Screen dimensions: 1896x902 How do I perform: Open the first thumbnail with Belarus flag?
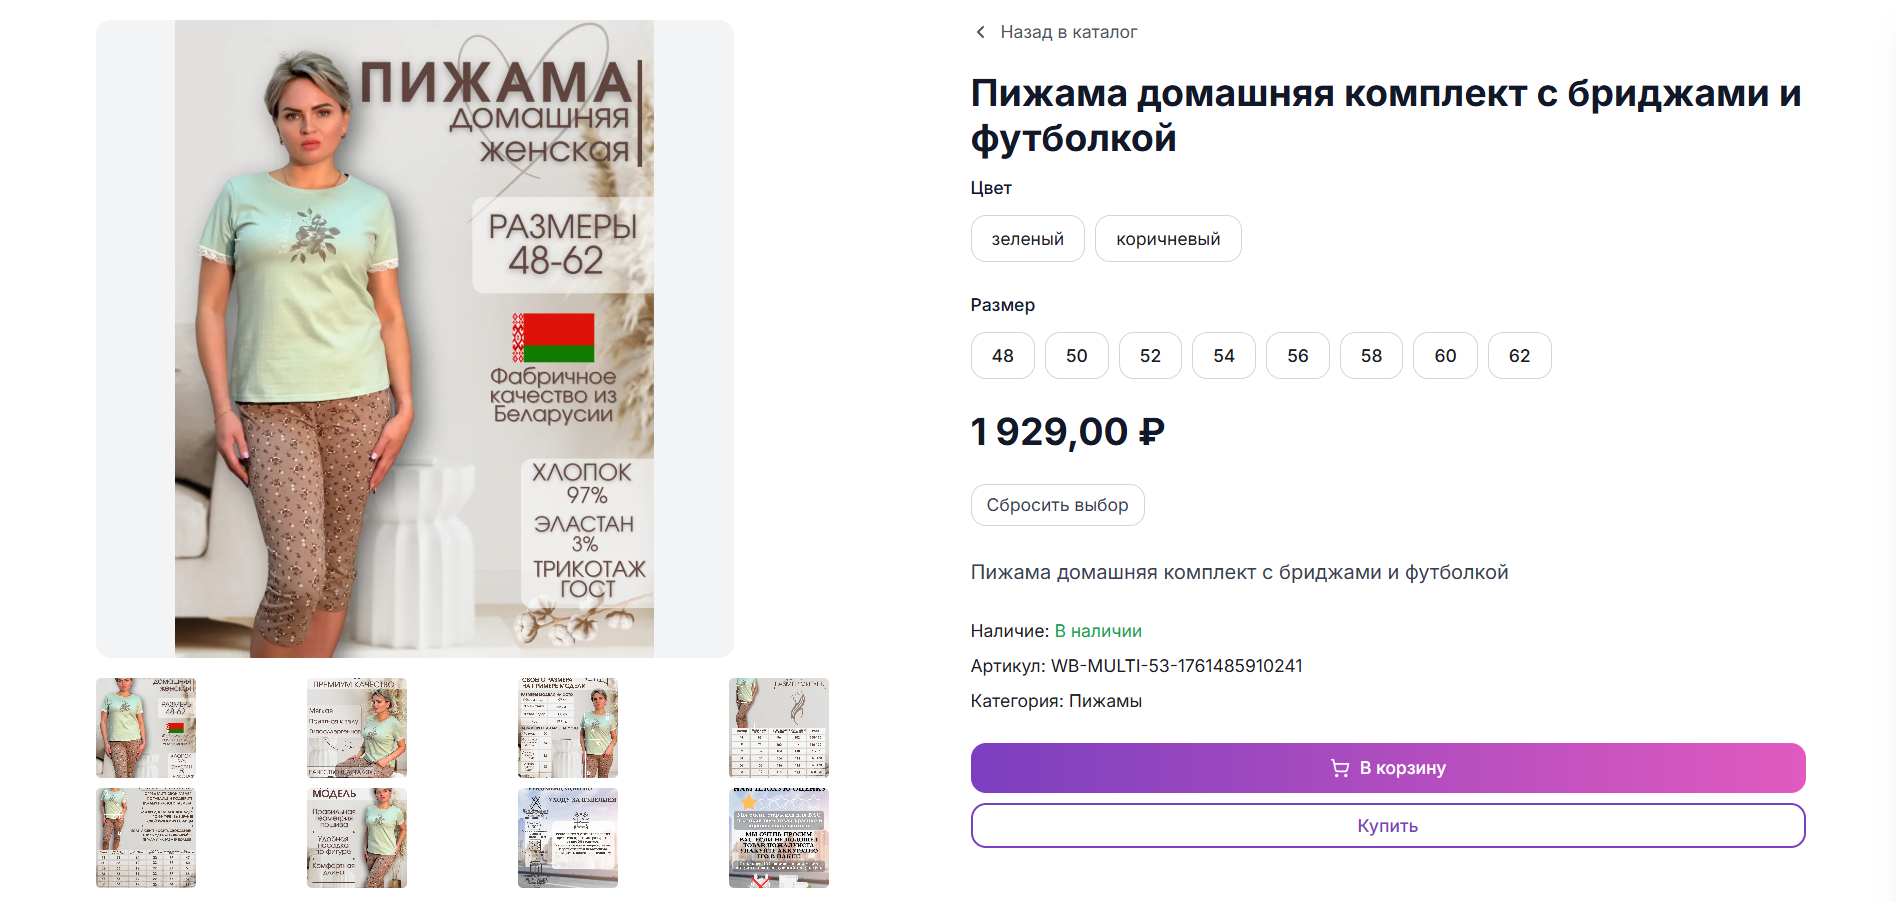(x=146, y=728)
